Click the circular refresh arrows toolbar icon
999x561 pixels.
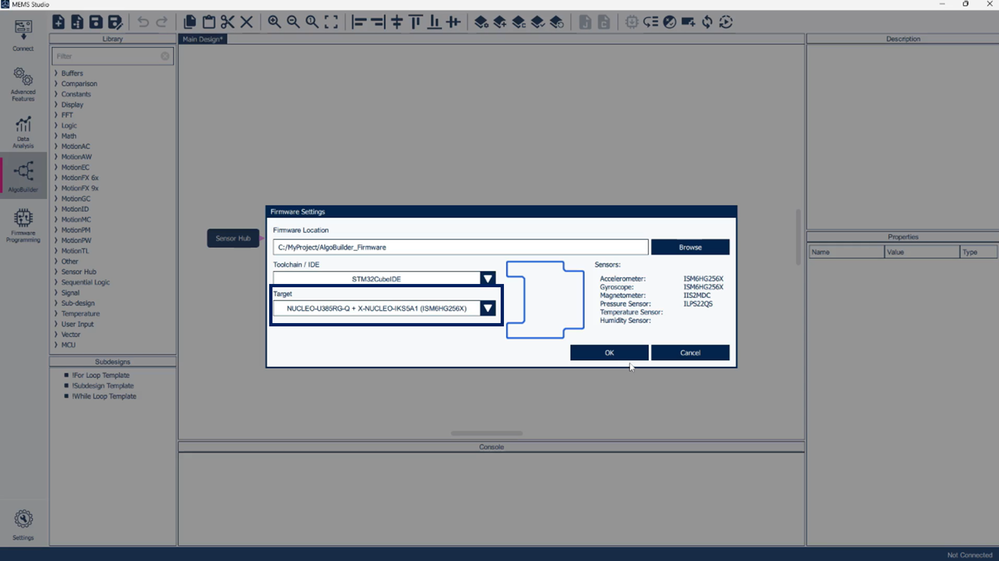(707, 22)
